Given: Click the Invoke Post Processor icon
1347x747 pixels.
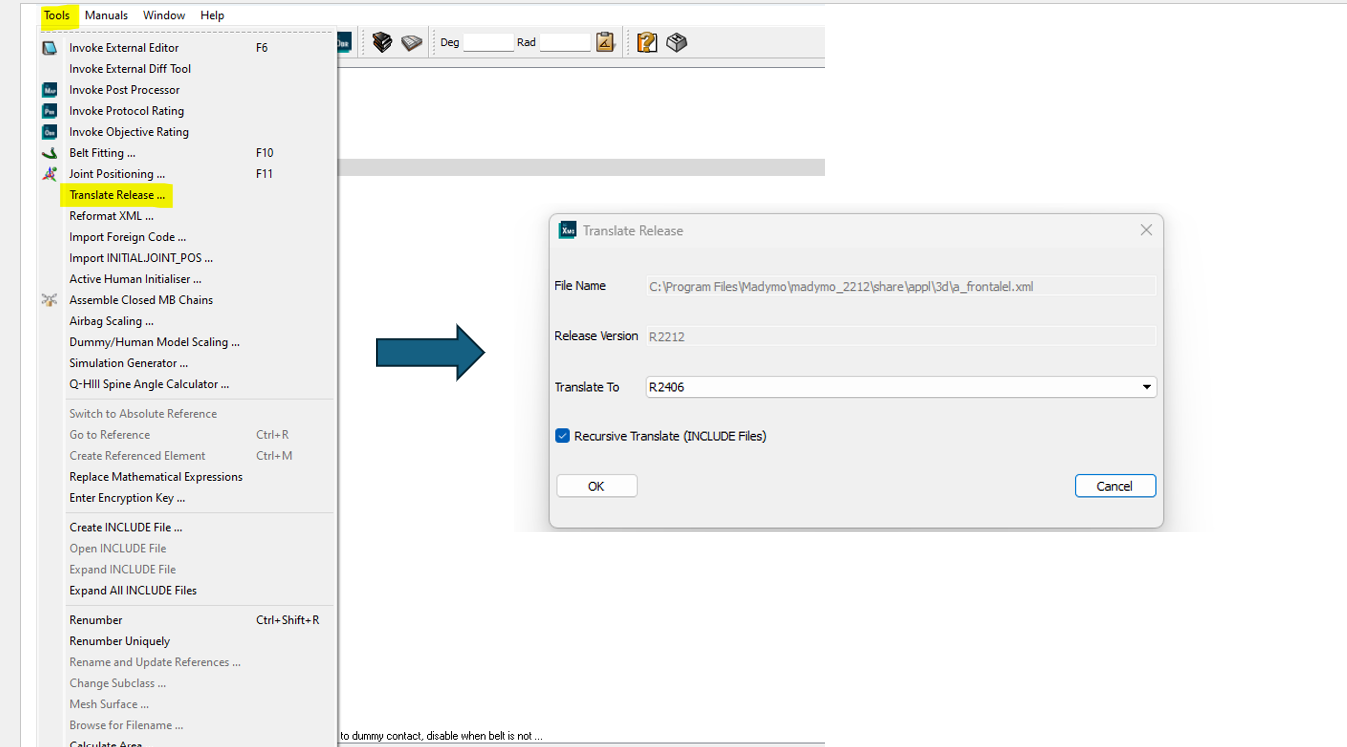Looking at the screenshot, I should click(48, 89).
